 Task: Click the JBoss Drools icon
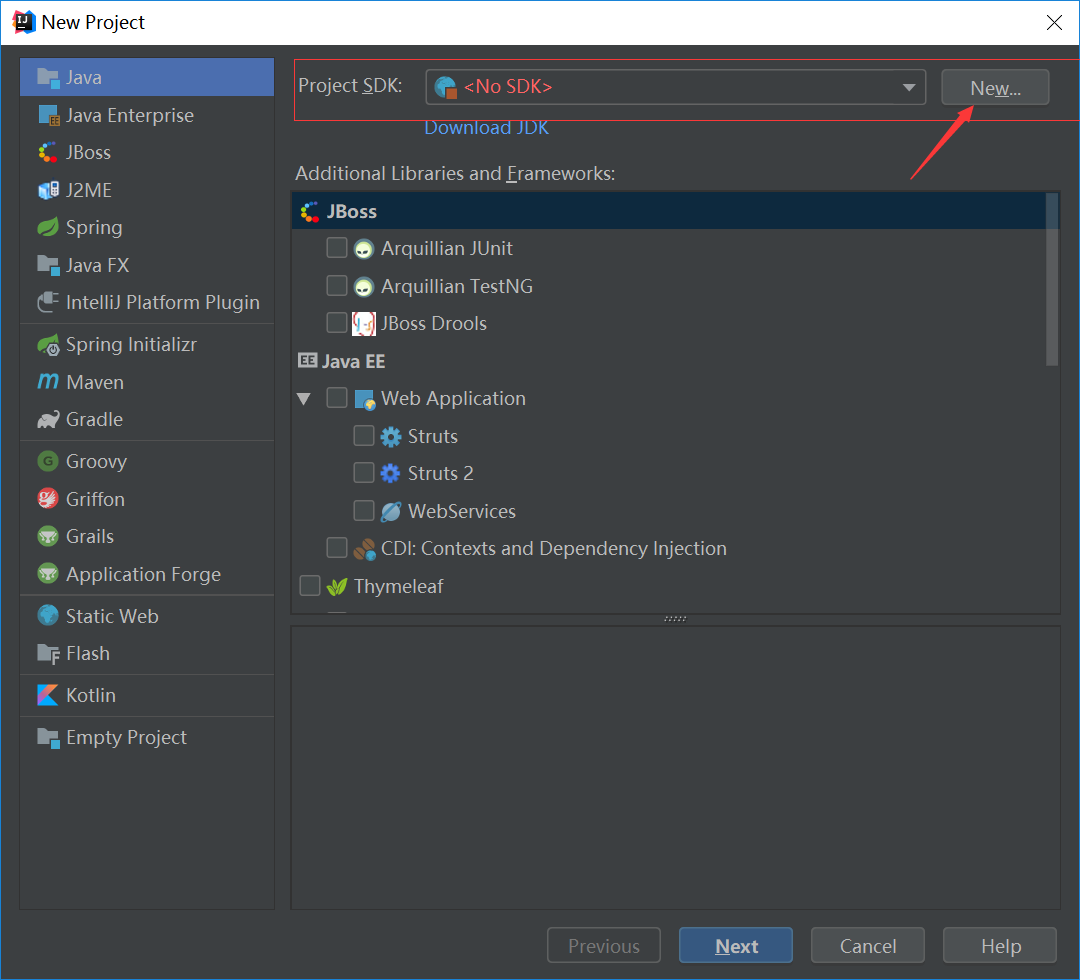[364, 324]
